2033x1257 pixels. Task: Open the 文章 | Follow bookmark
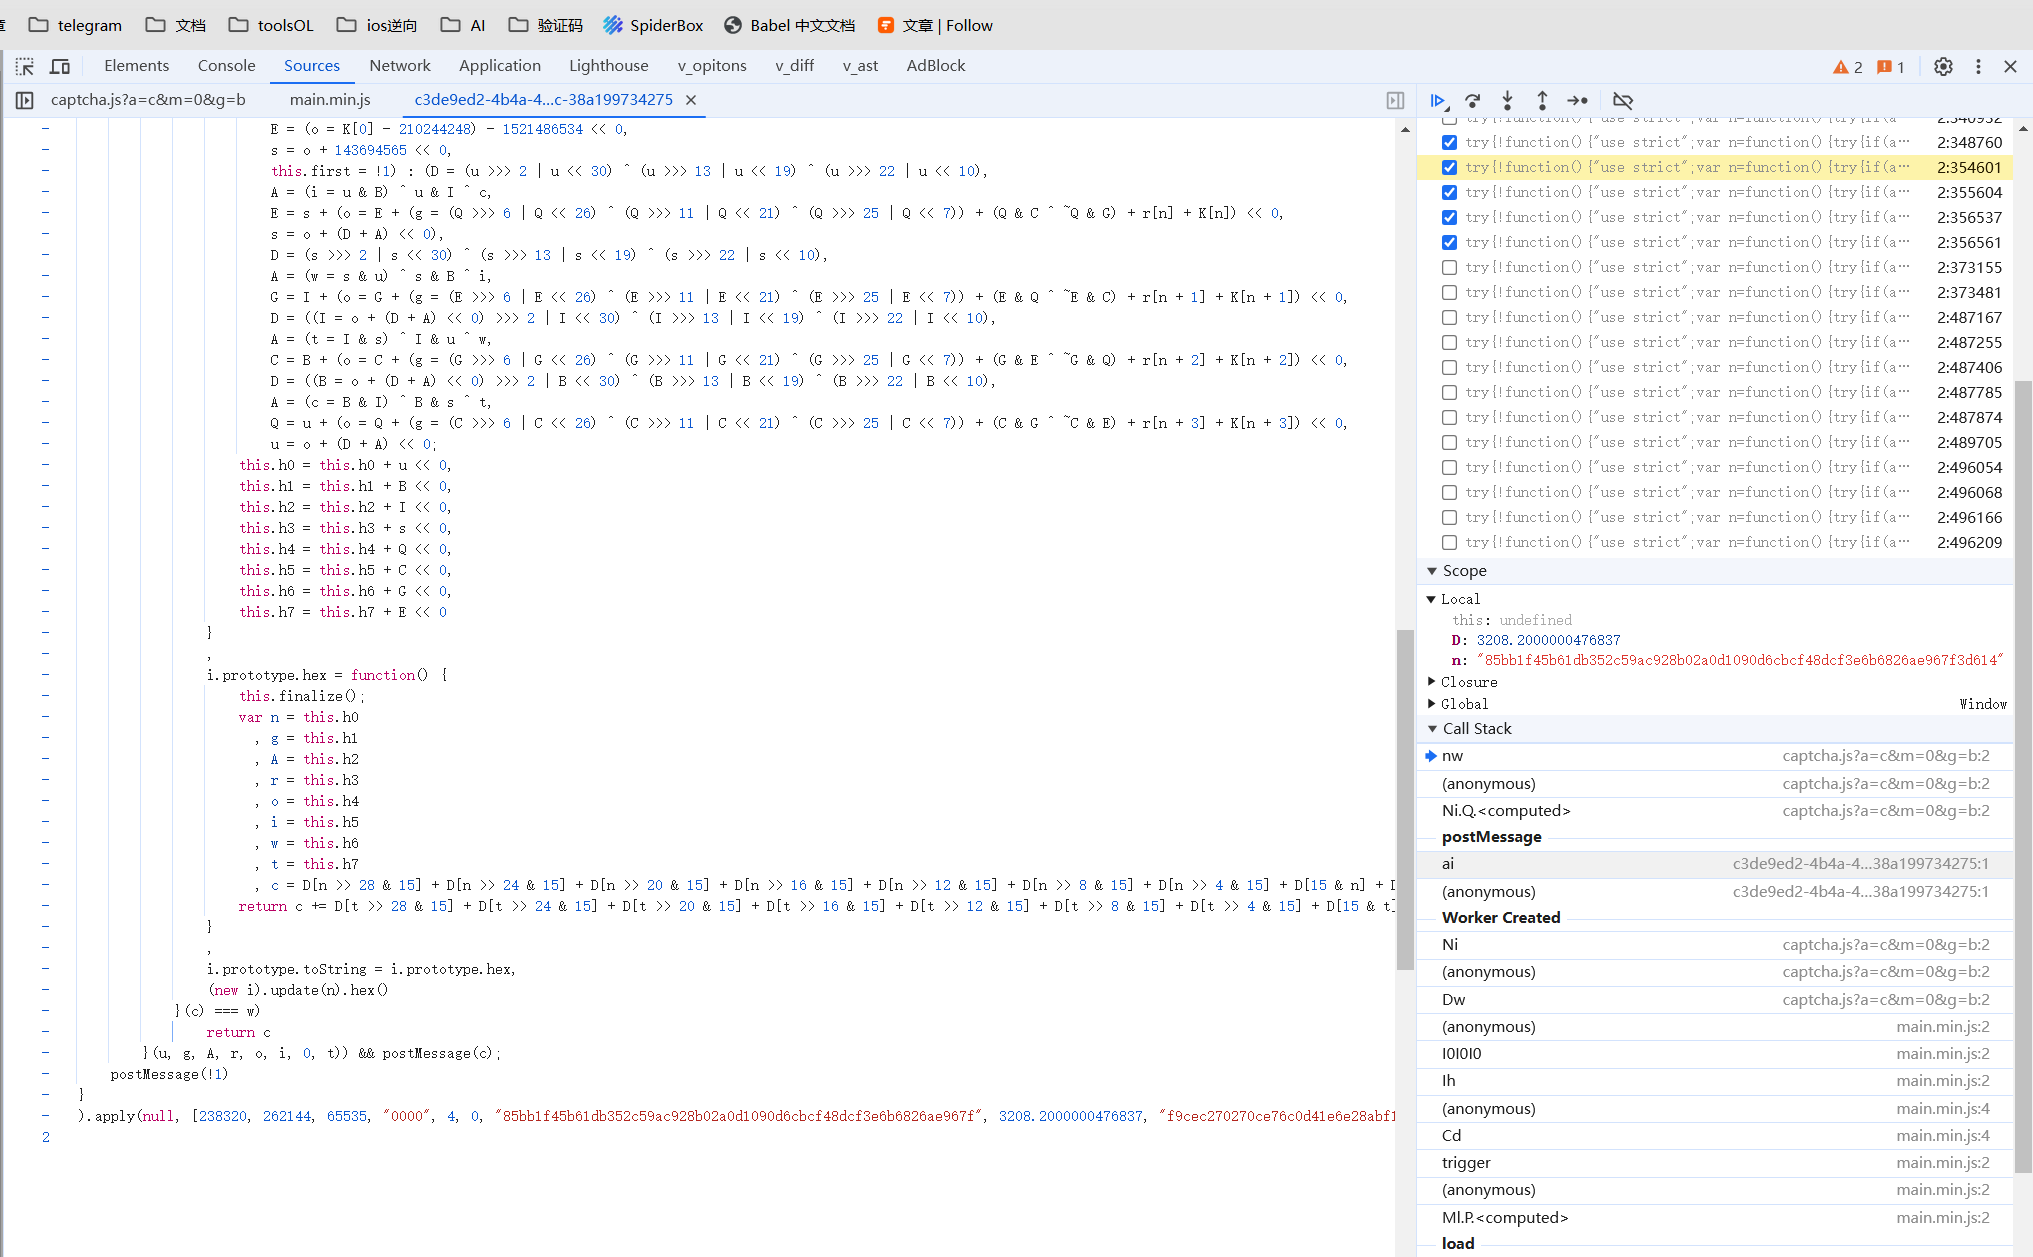[935, 25]
